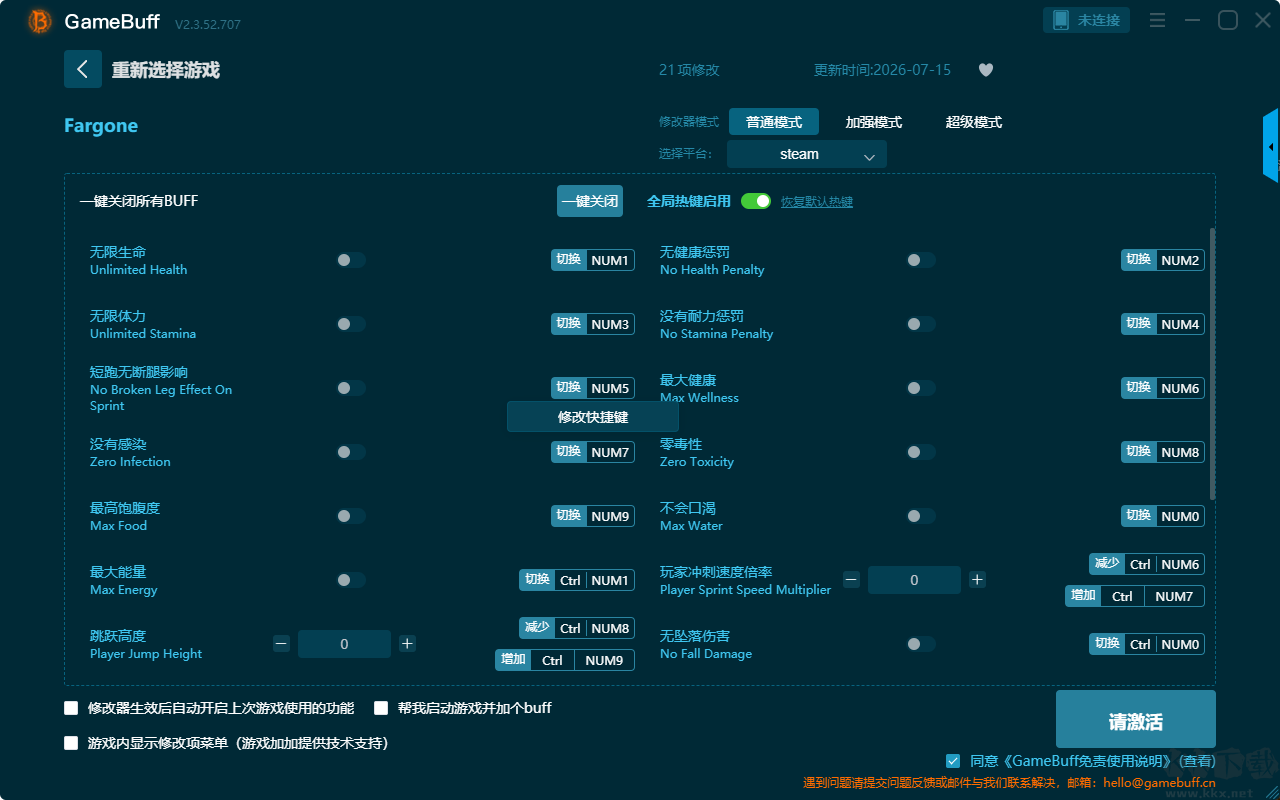Screen dimensions: 1280x800
Task: Toggle Unlimited Health switch
Action: tap(351, 260)
